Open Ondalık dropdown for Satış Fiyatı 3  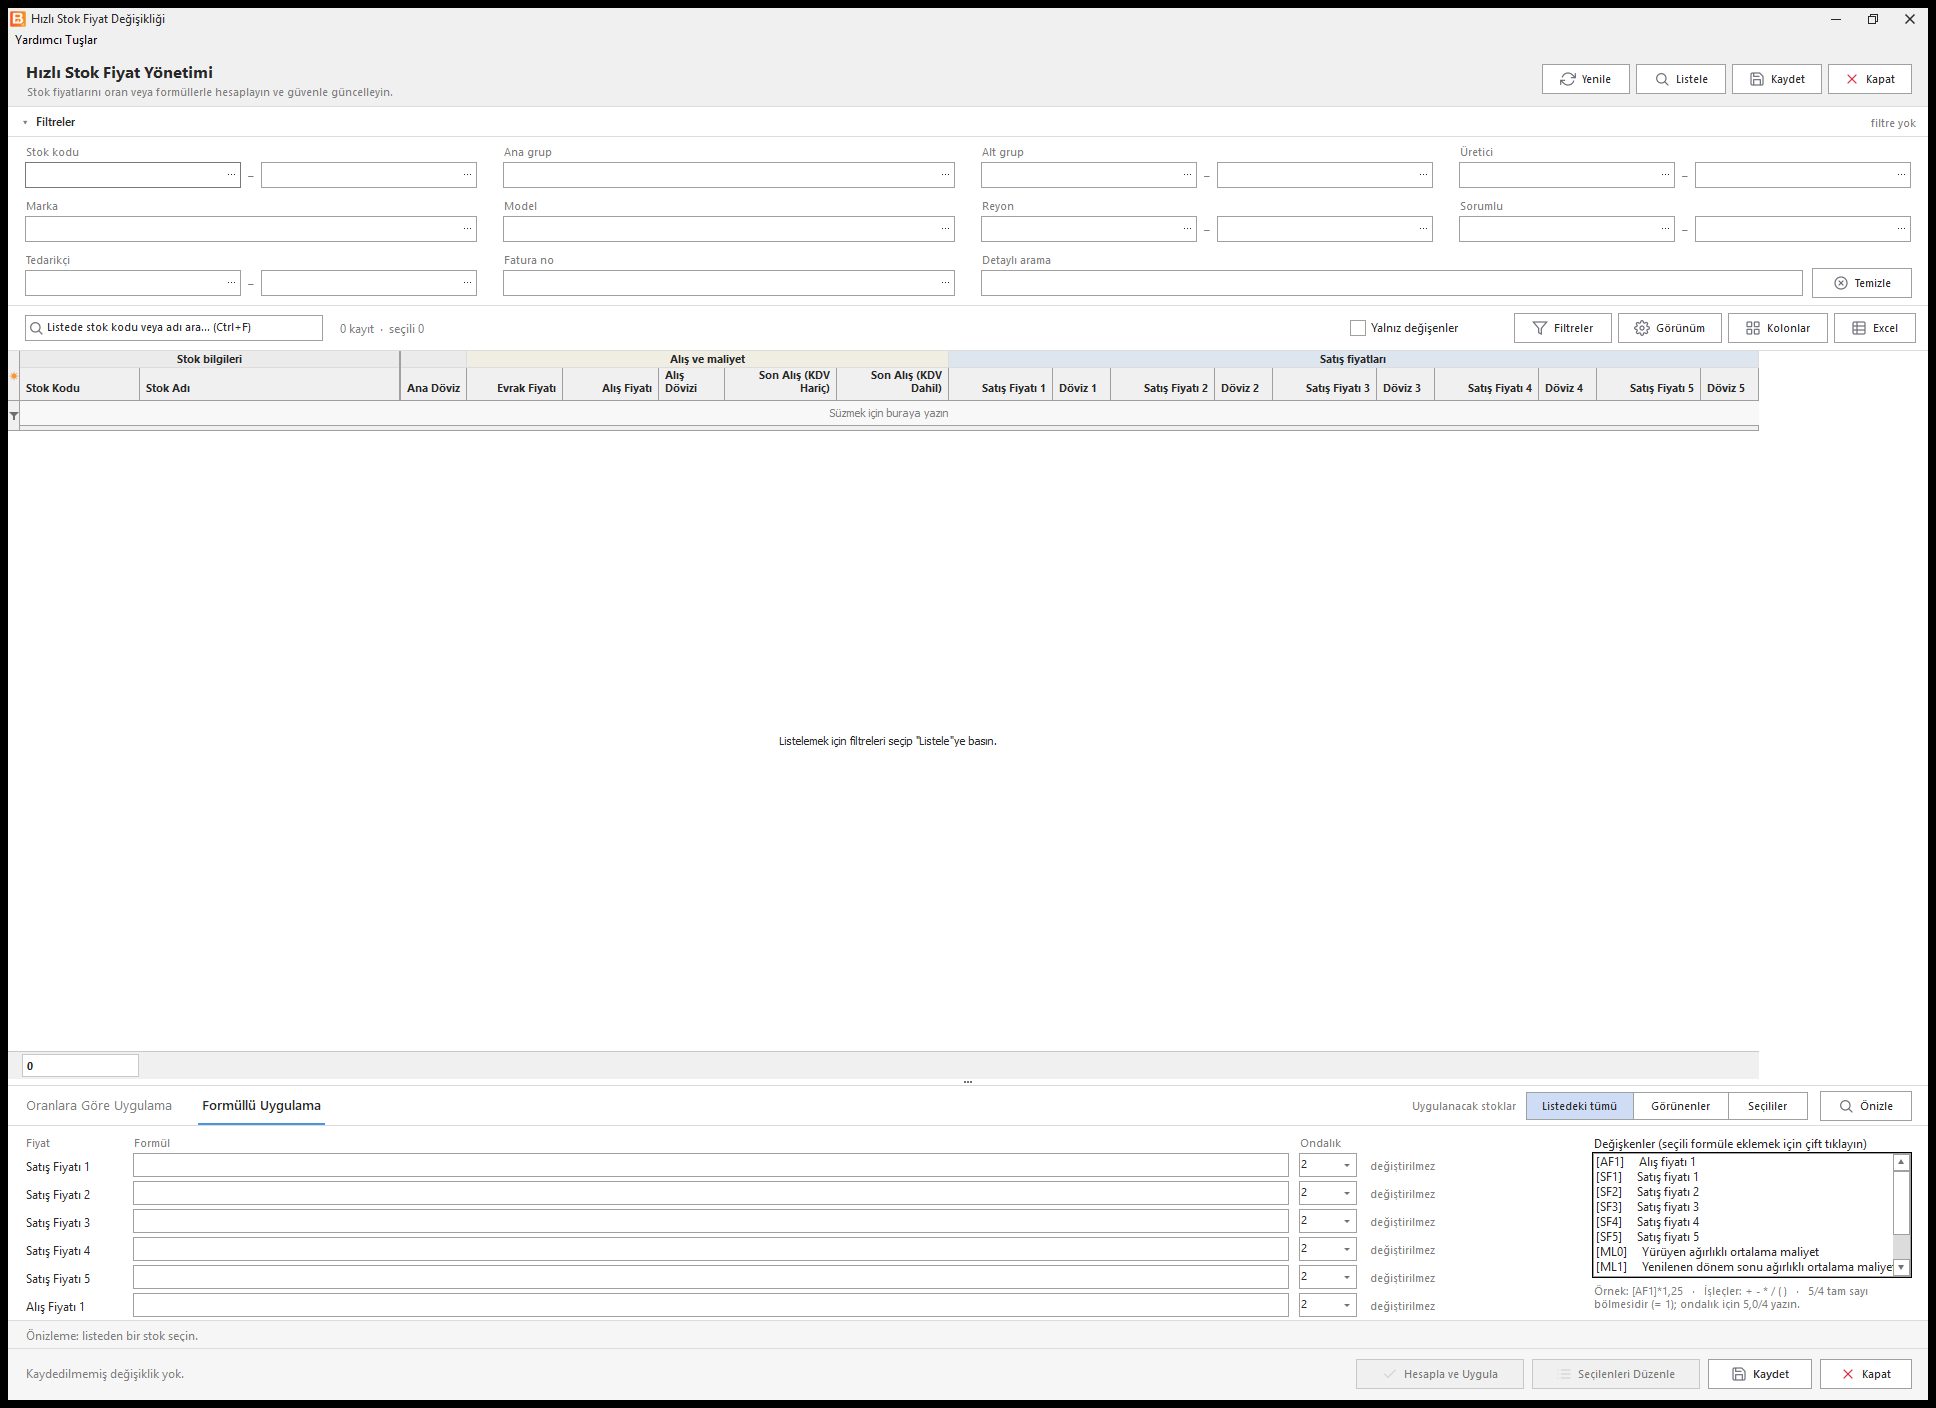(1347, 1221)
